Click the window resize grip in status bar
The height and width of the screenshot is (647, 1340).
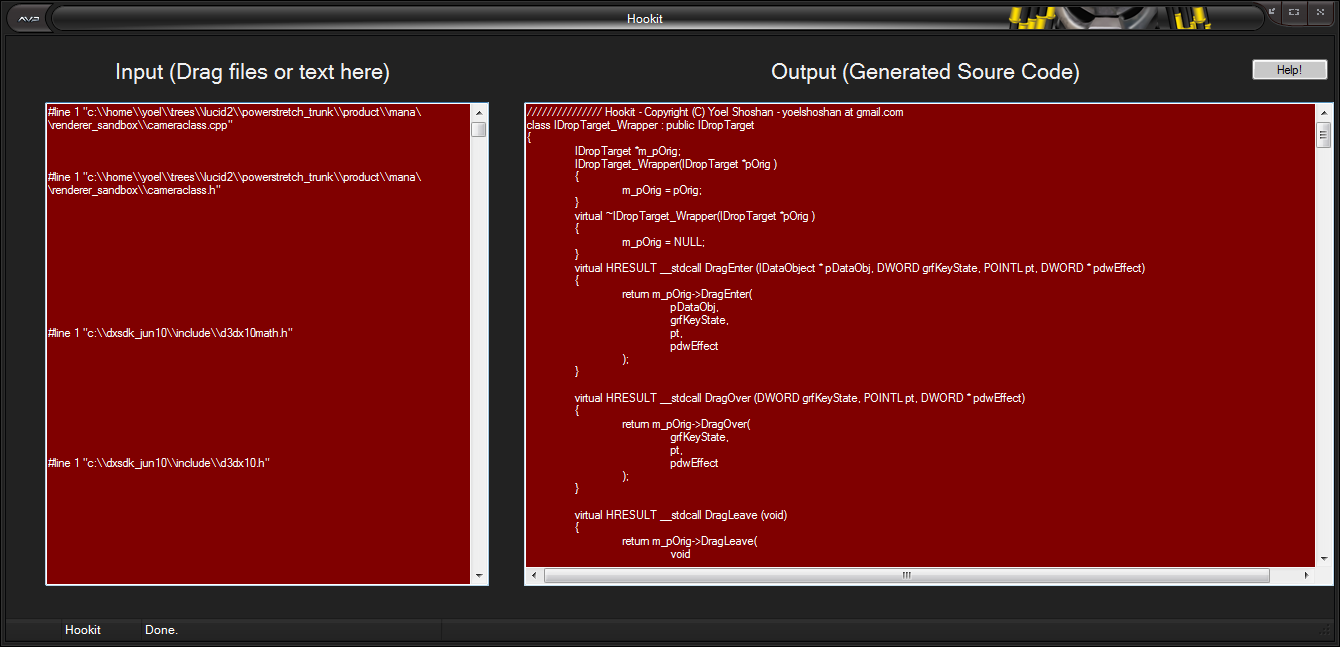click(1323, 630)
